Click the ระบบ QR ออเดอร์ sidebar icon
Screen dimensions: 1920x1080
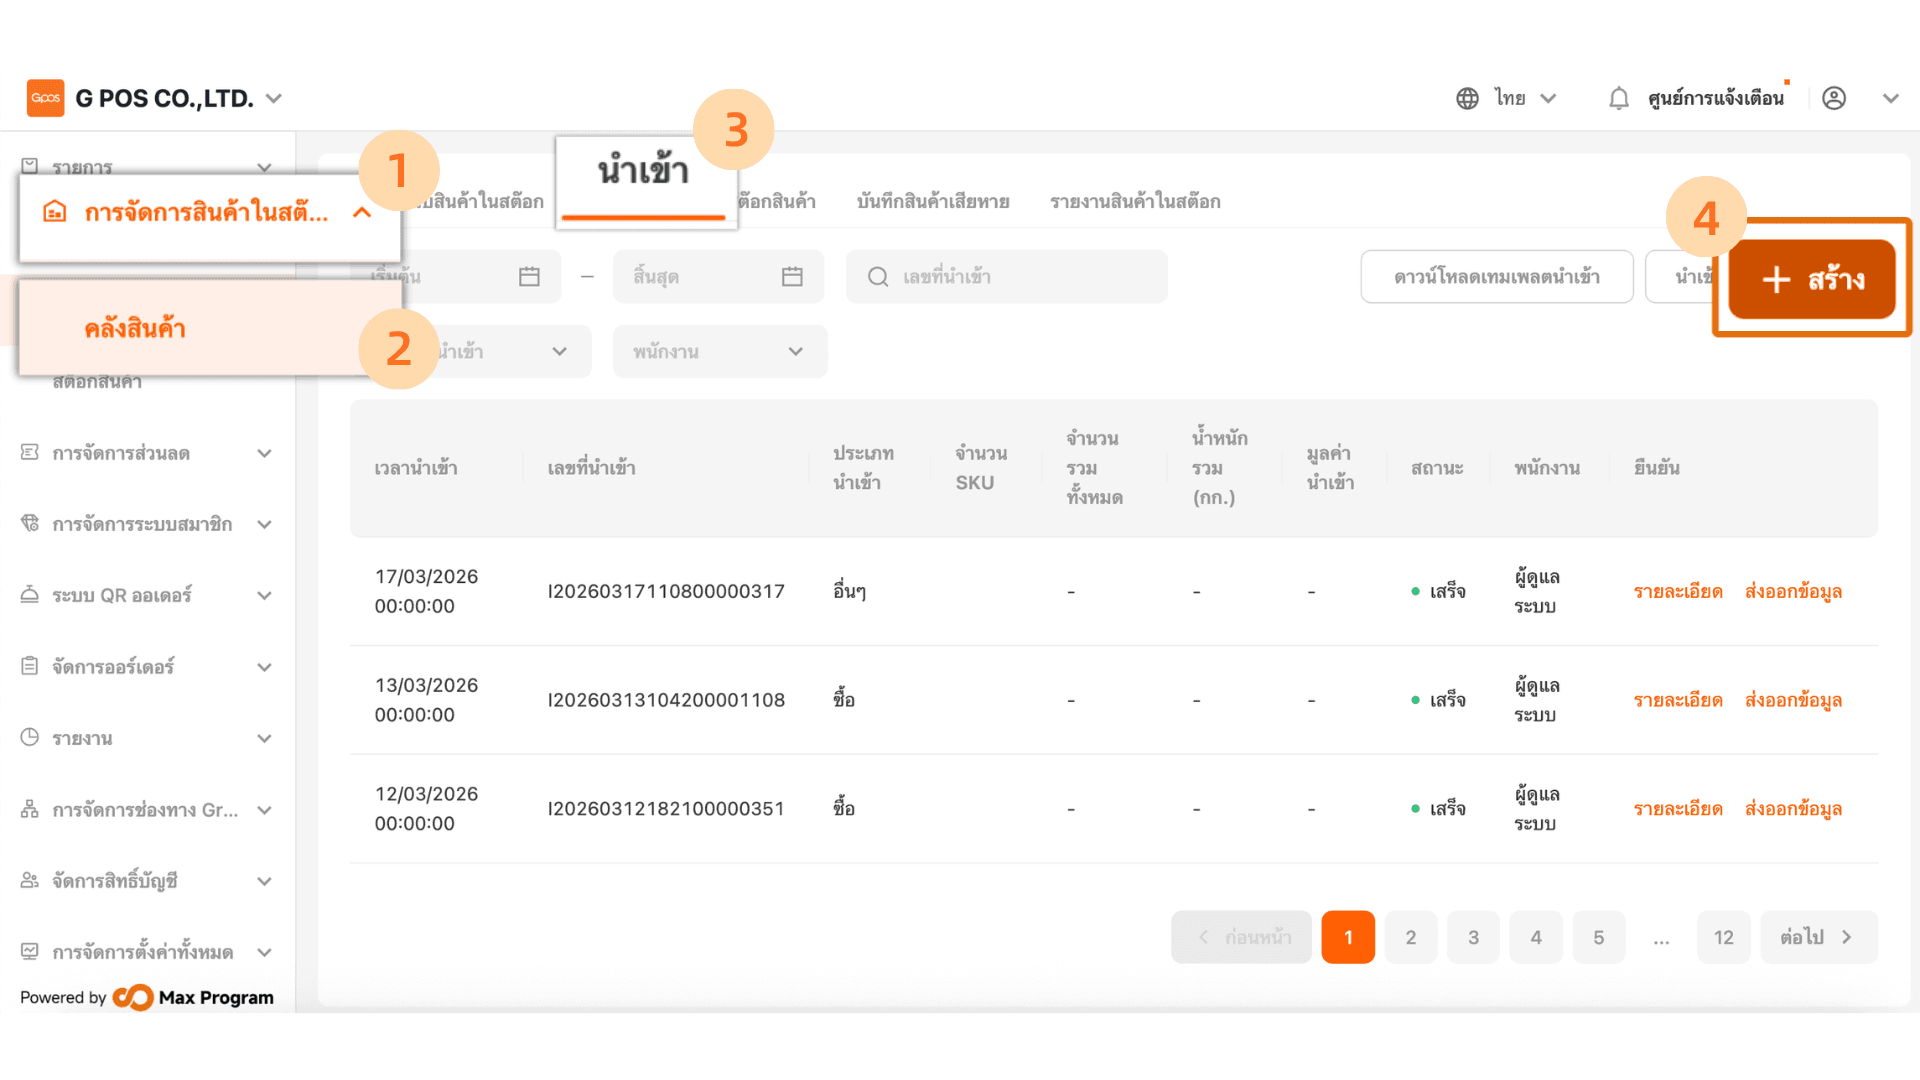pos(30,595)
